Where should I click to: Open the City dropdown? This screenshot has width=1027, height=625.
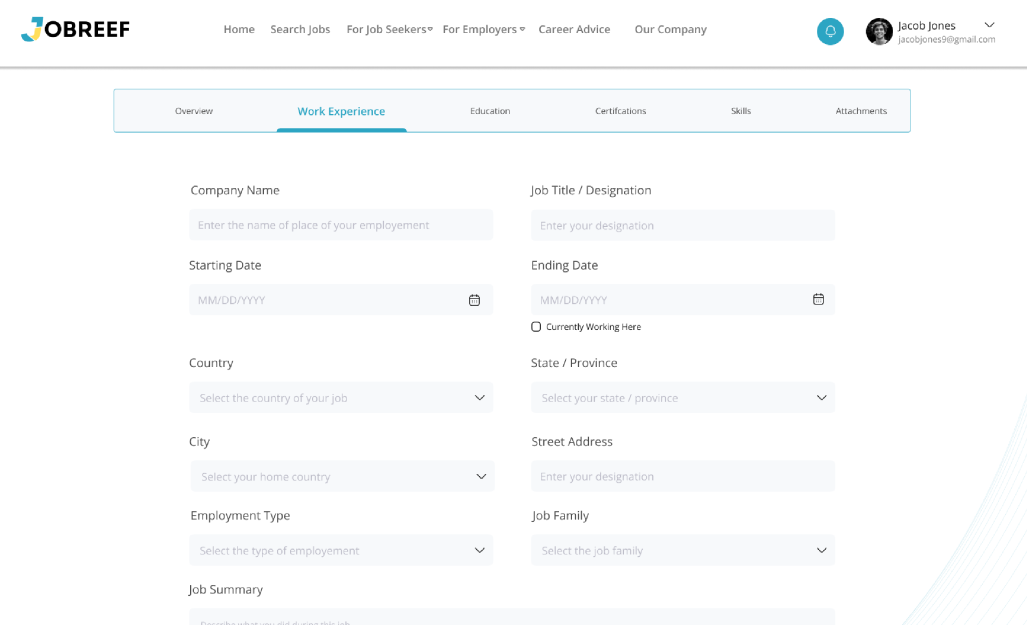pos(342,476)
